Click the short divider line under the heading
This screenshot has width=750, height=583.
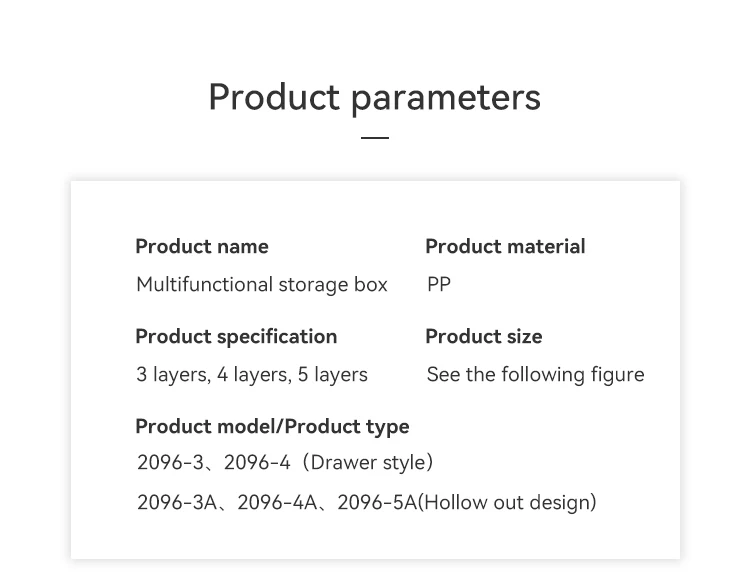[x=375, y=138]
